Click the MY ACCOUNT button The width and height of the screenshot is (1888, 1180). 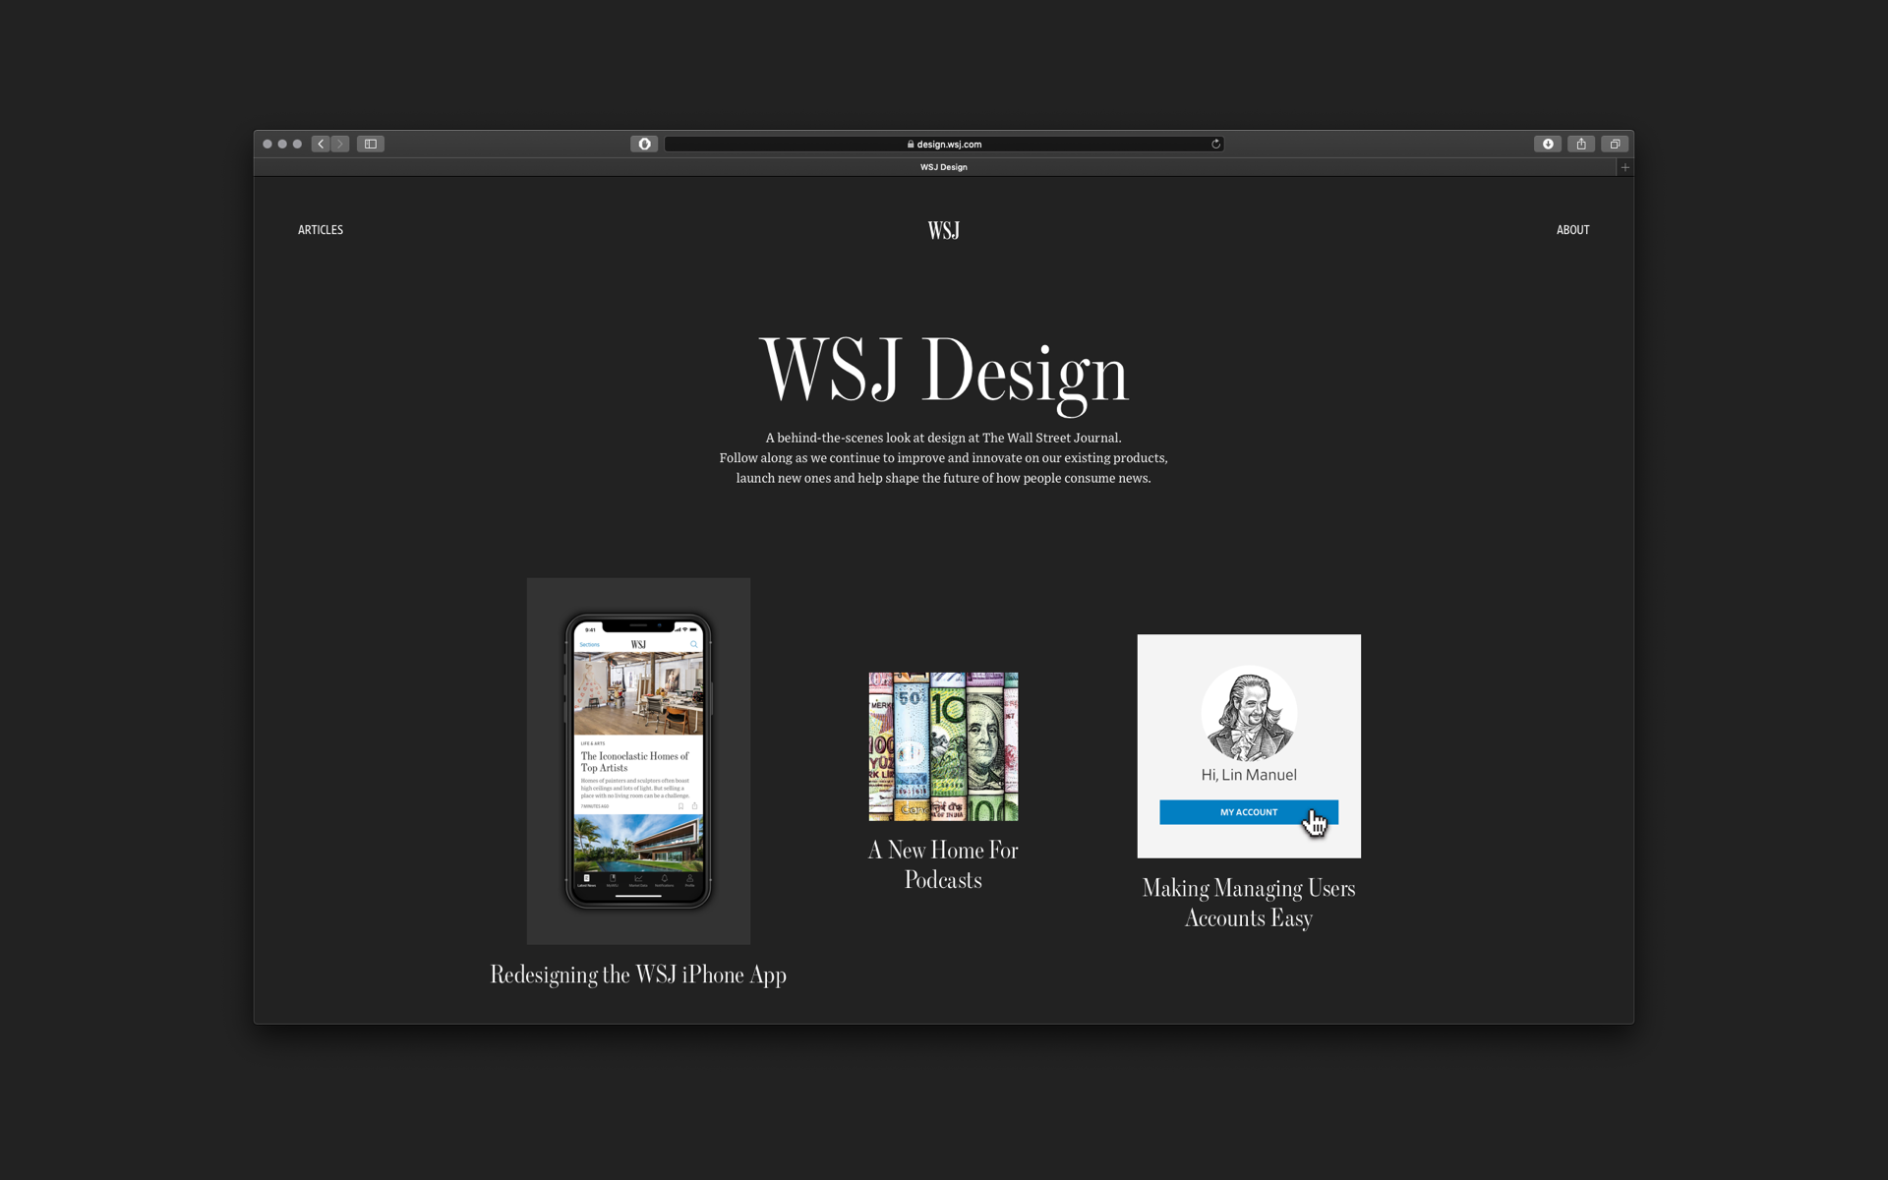click(x=1248, y=811)
